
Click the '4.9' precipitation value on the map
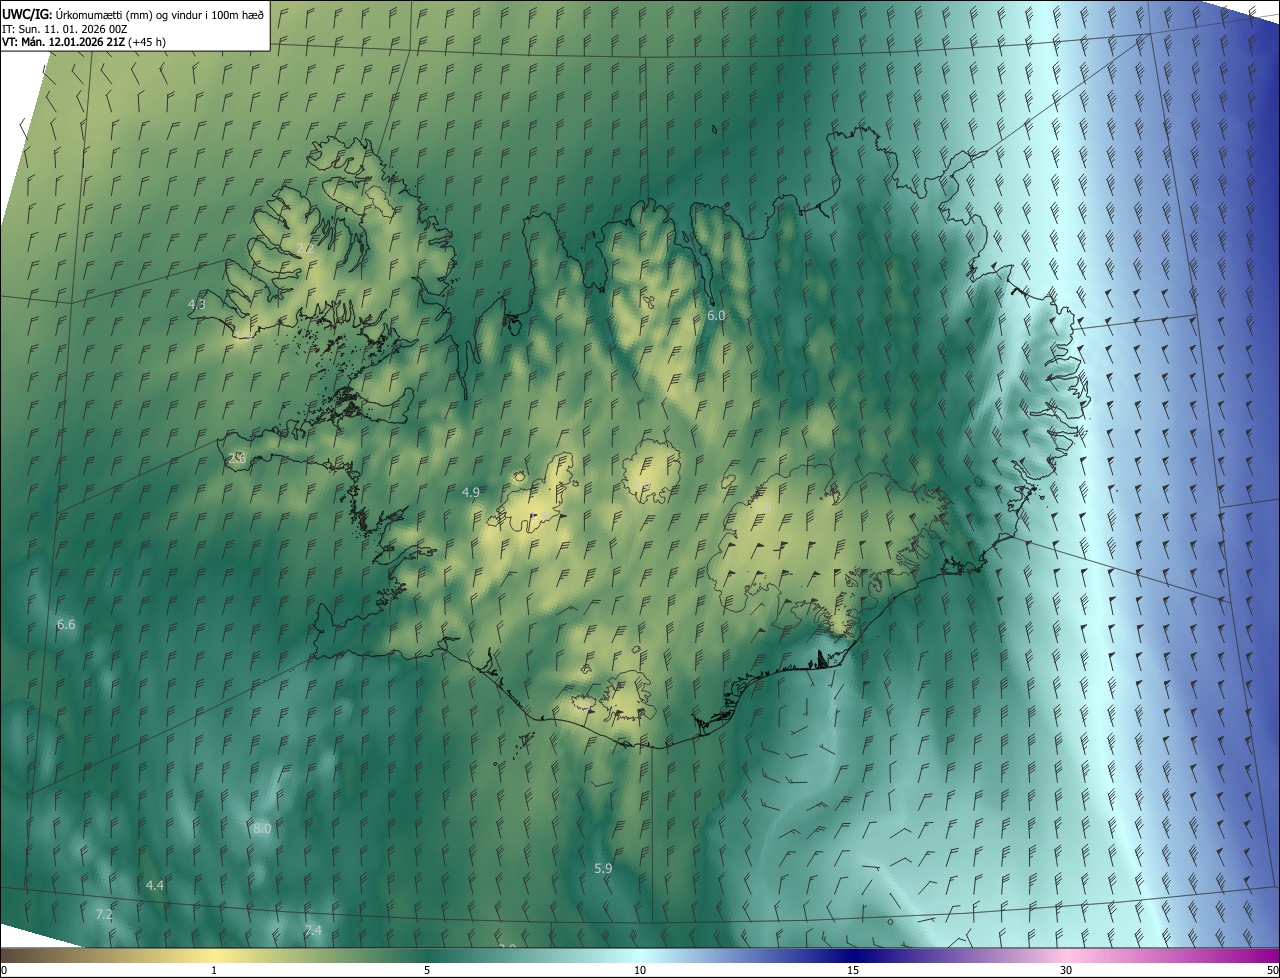point(471,492)
